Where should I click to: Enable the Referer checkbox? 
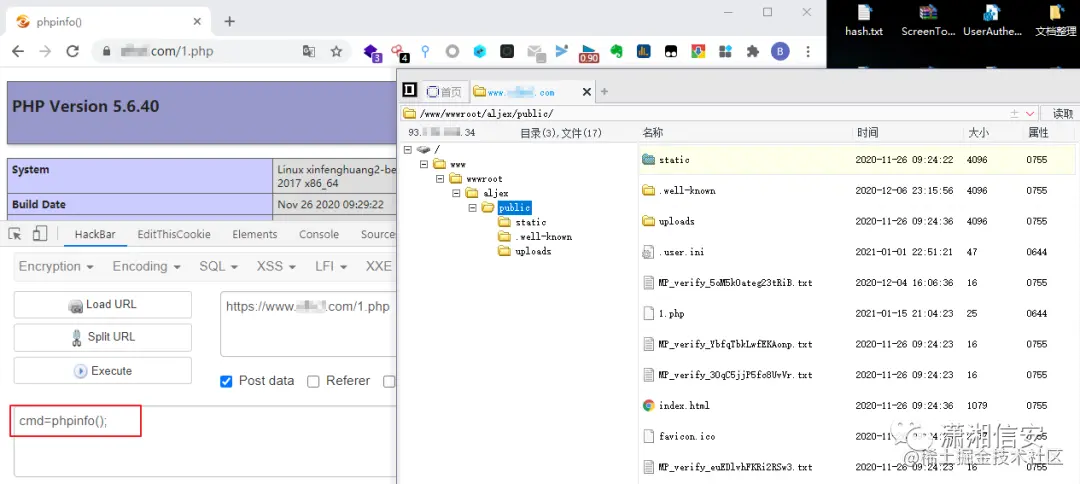(313, 381)
